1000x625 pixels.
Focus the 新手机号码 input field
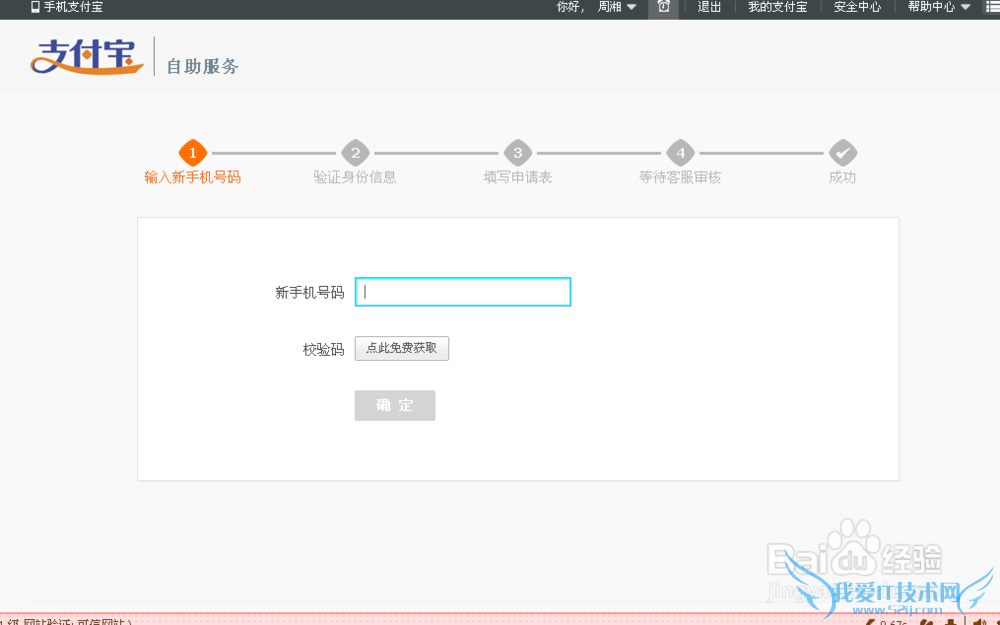[463, 292]
